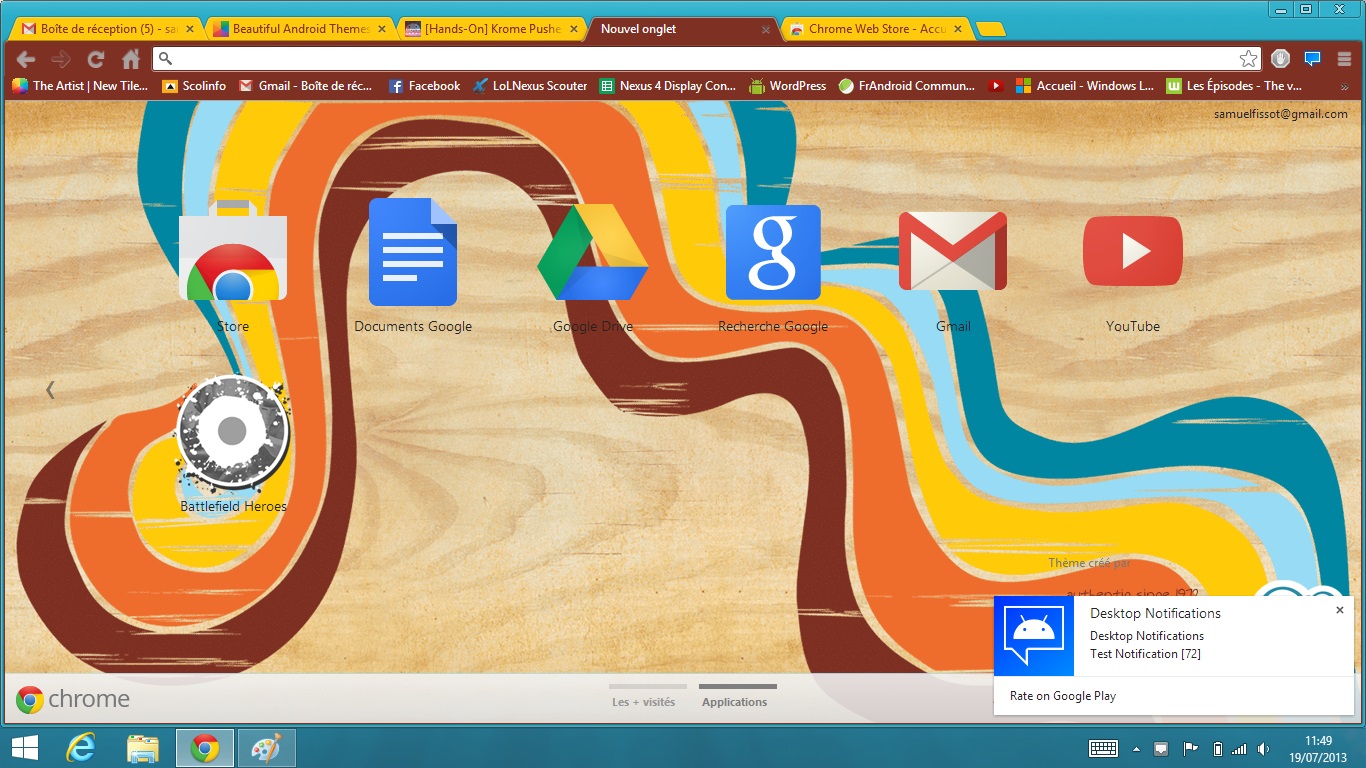
Task: Bookmark this page with the star icon
Action: click(x=1248, y=59)
